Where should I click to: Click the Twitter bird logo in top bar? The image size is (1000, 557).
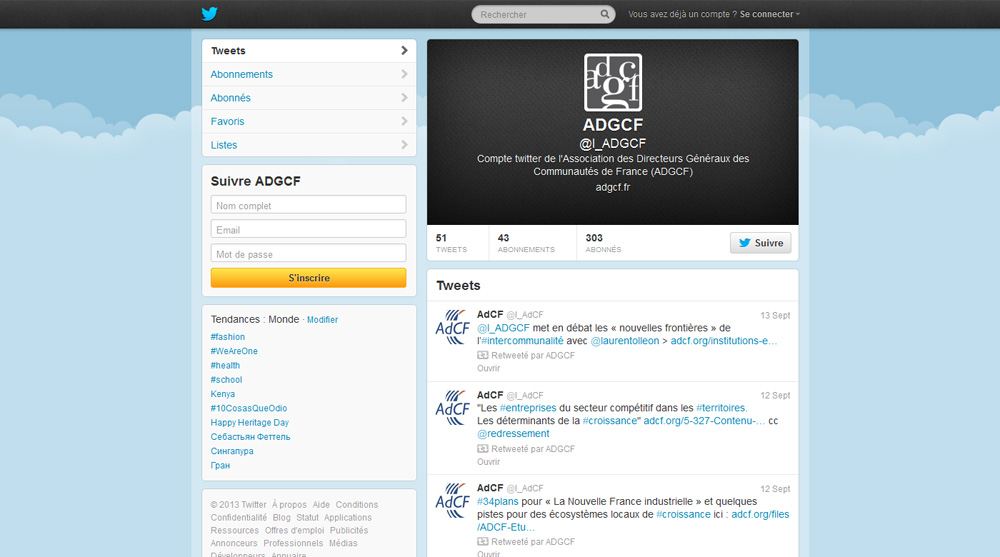[x=209, y=14]
